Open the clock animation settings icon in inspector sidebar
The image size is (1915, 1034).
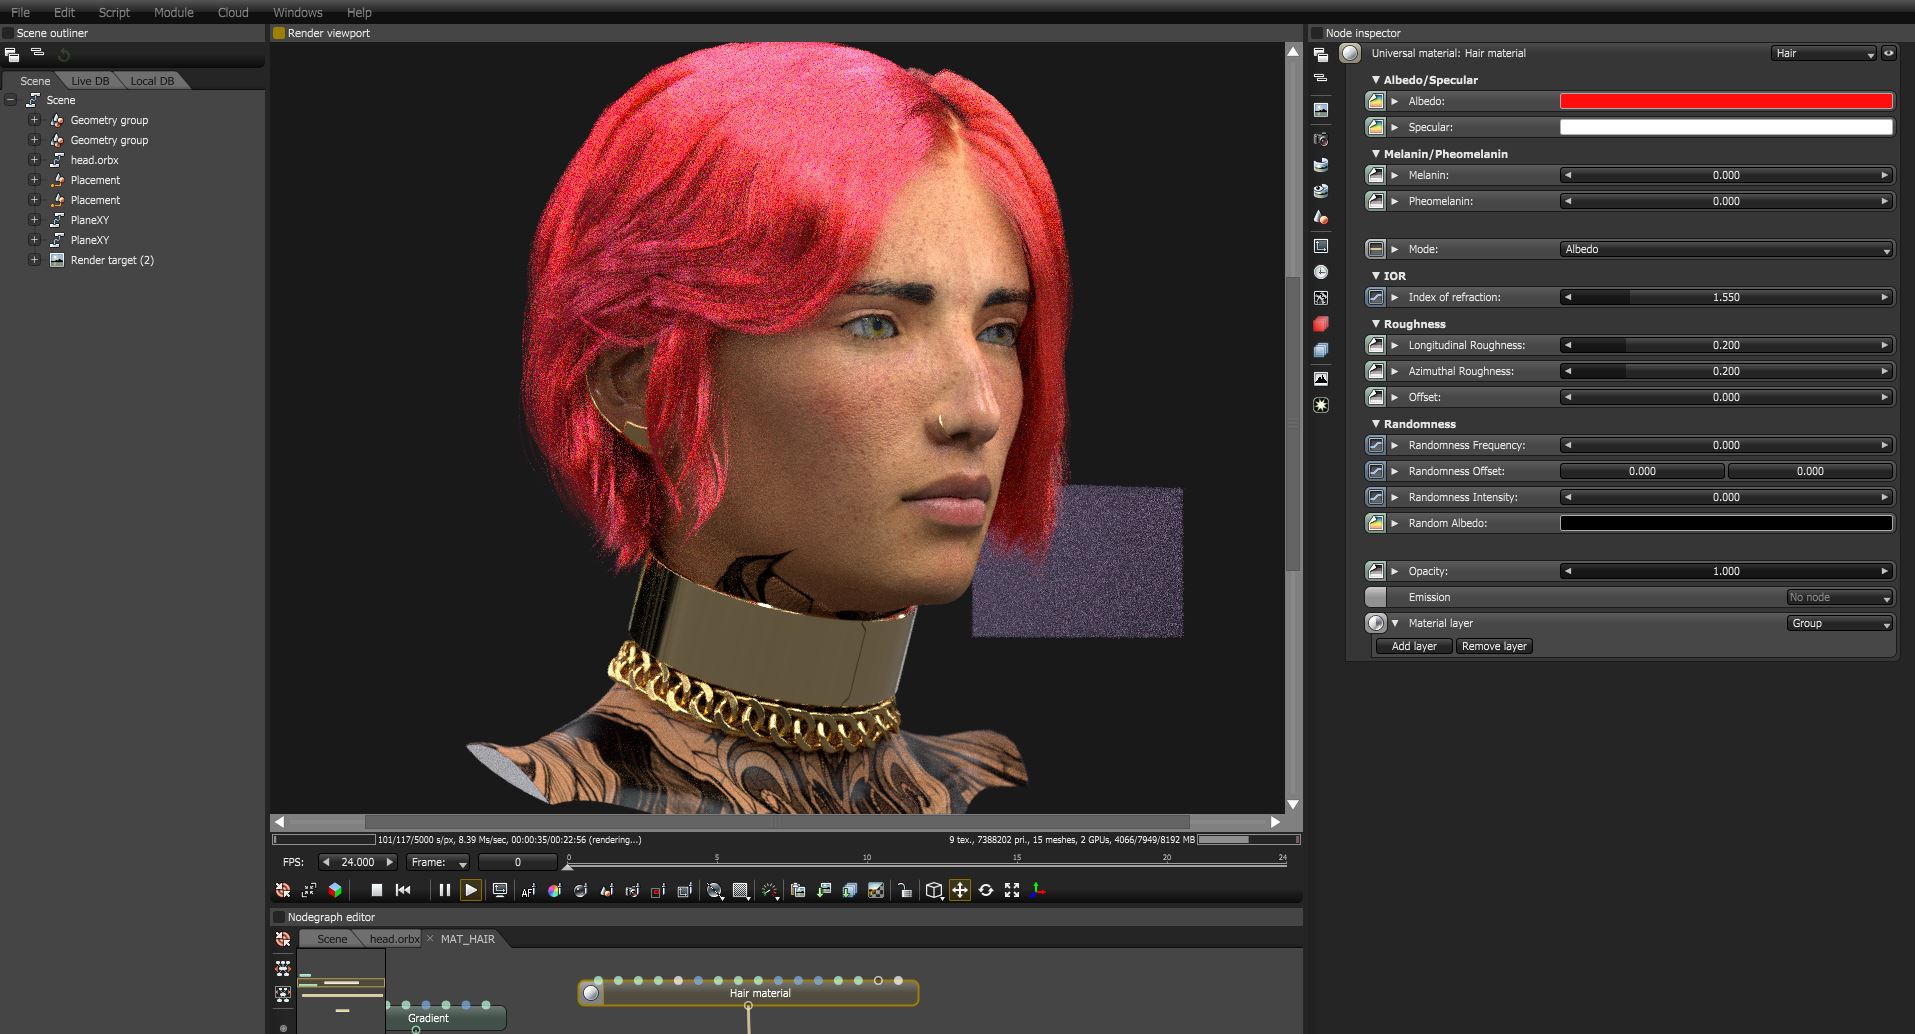coord(1321,272)
